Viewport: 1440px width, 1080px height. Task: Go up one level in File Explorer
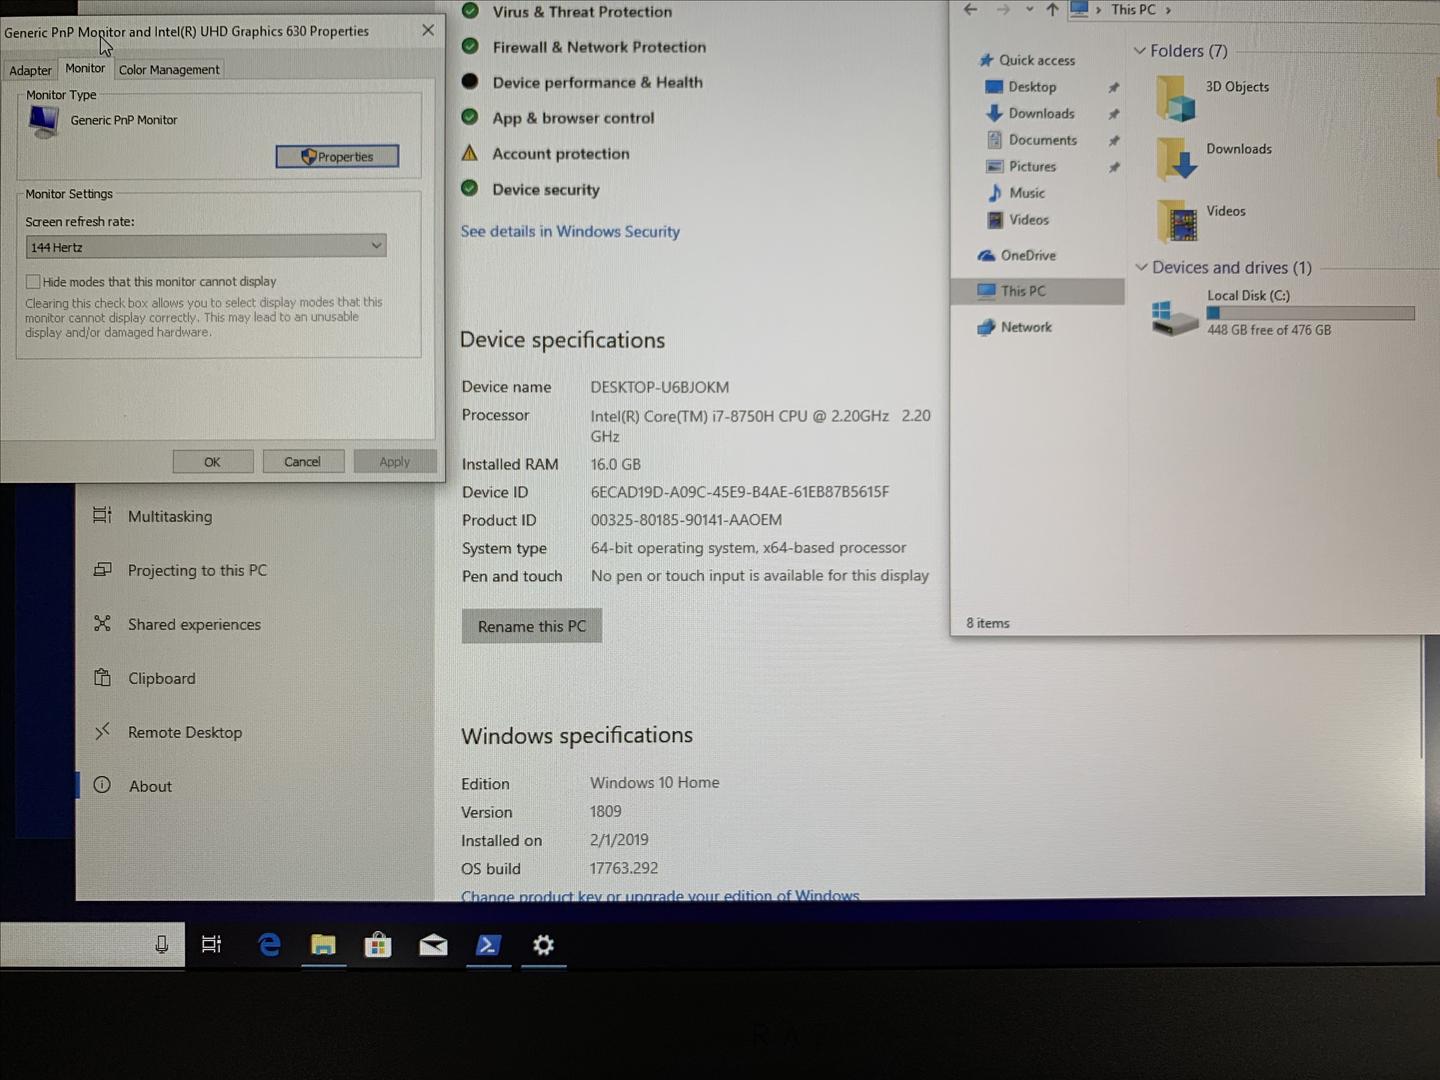click(1052, 10)
